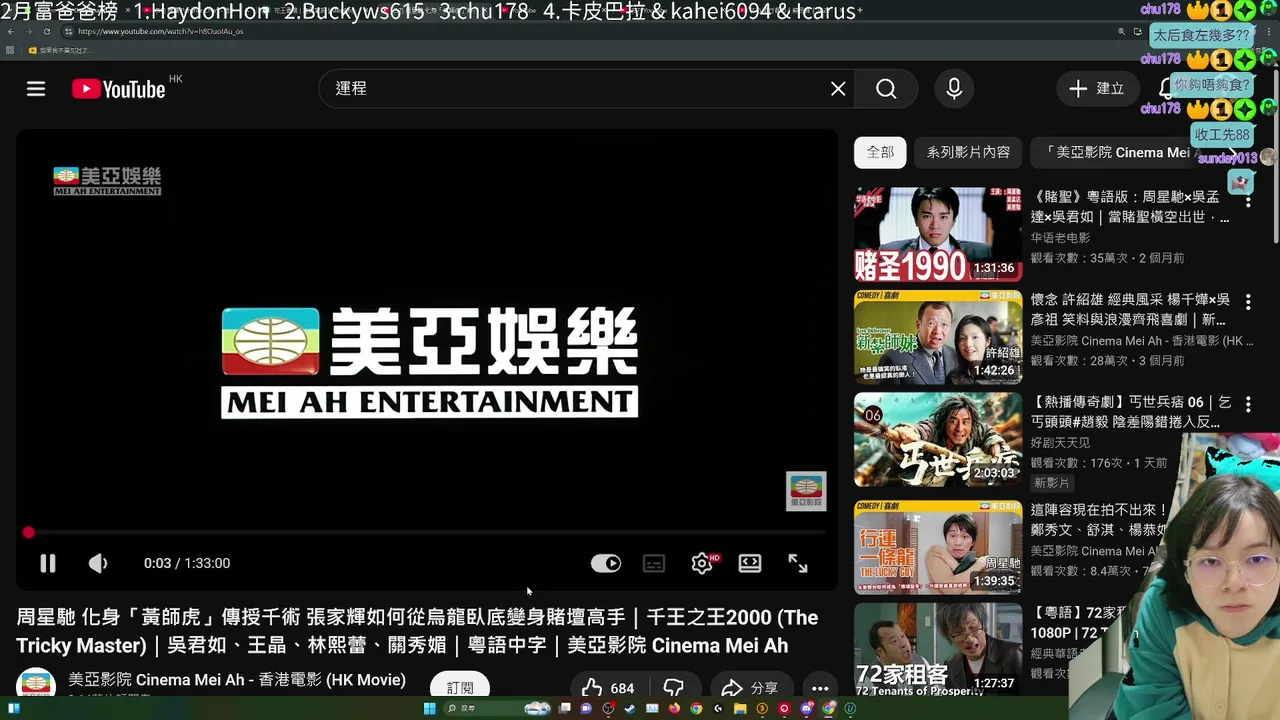Reload the page with the refresh icon
This screenshot has width=1280, height=720.
[x=46, y=31]
